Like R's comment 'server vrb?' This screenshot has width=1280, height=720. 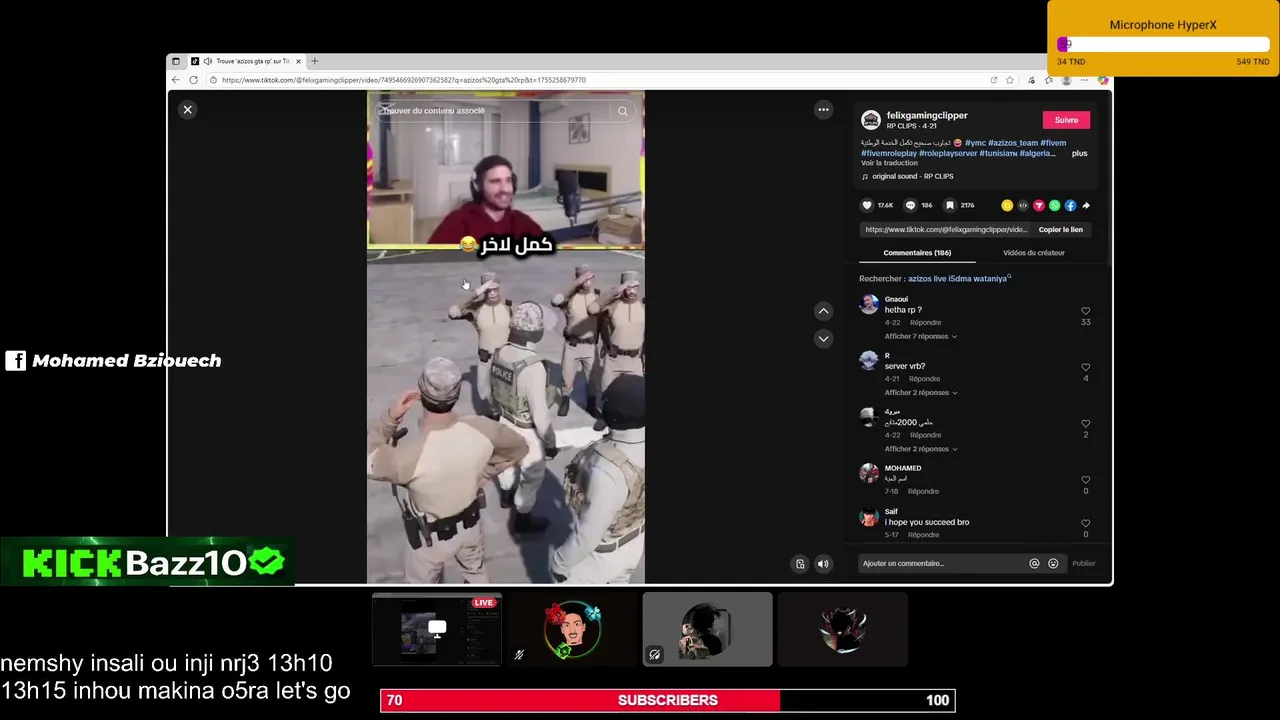1085,367
